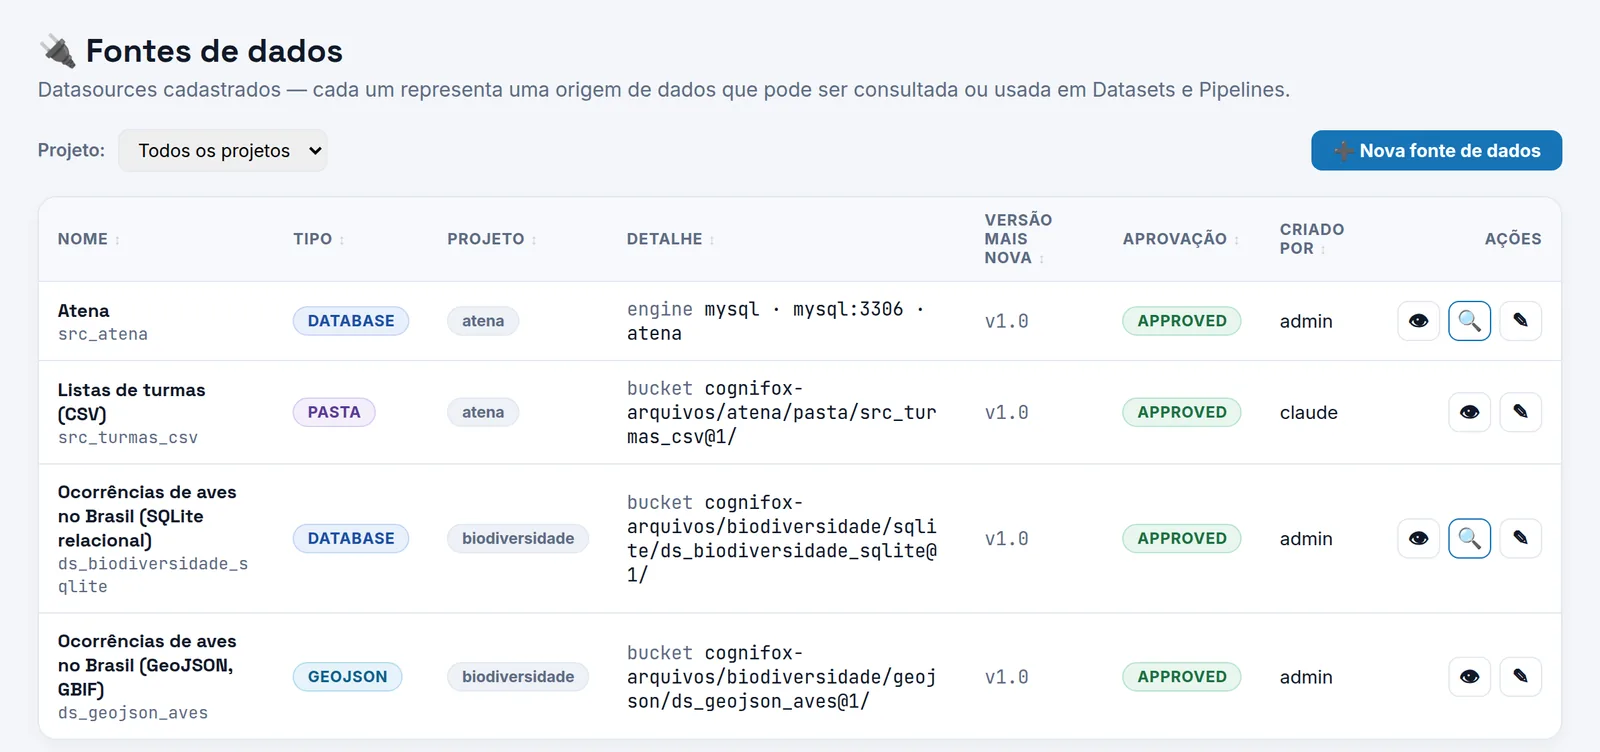Open the Todos os projetos project dropdown
Screen dimensions: 1600x752
click(x=223, y=151)
